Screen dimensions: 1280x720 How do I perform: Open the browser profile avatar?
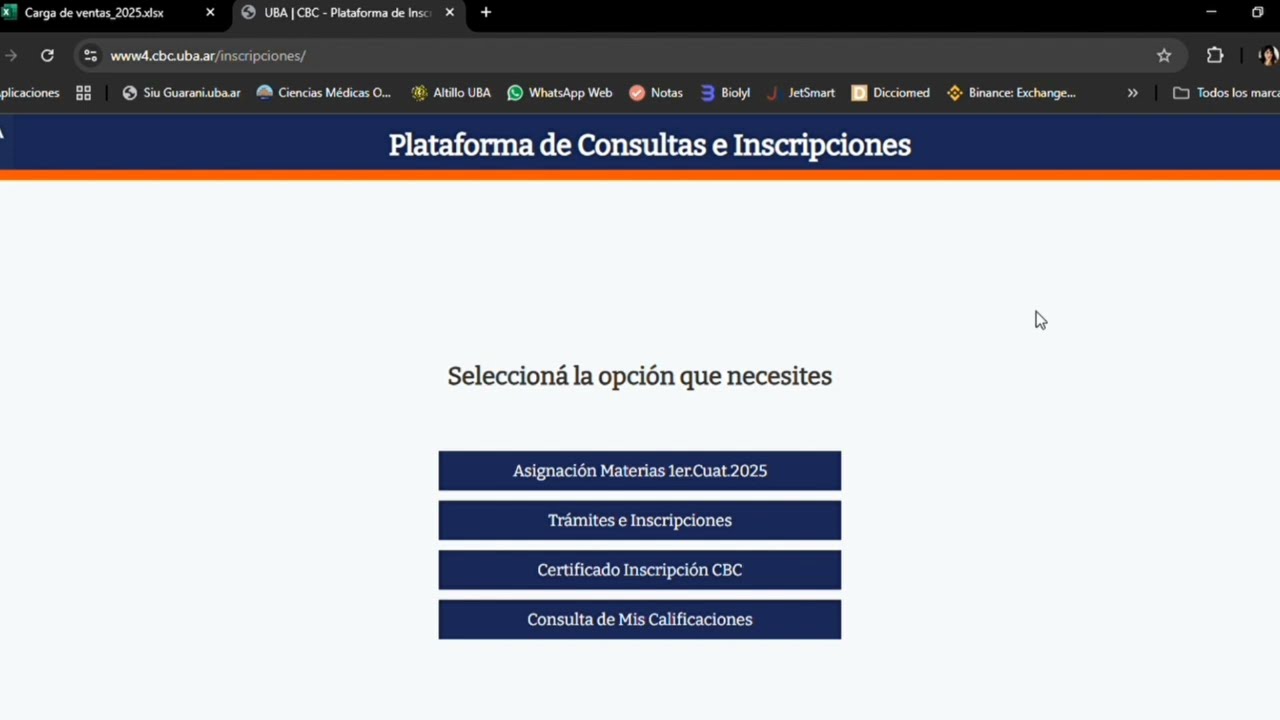[x=1268, y=56]
